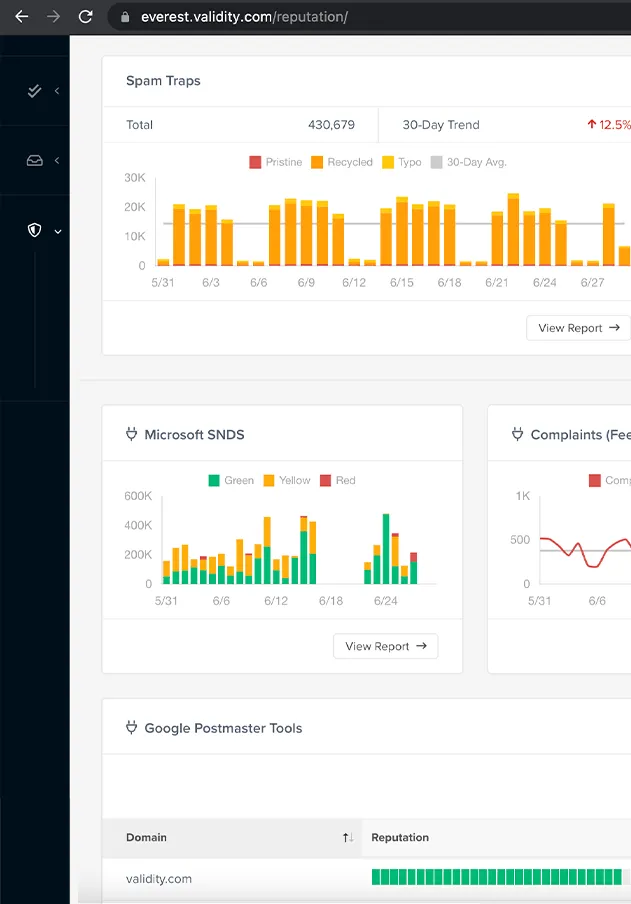Open the double-checkmark sidebar icon
631x904 pixels.
(x=35, y=91)
